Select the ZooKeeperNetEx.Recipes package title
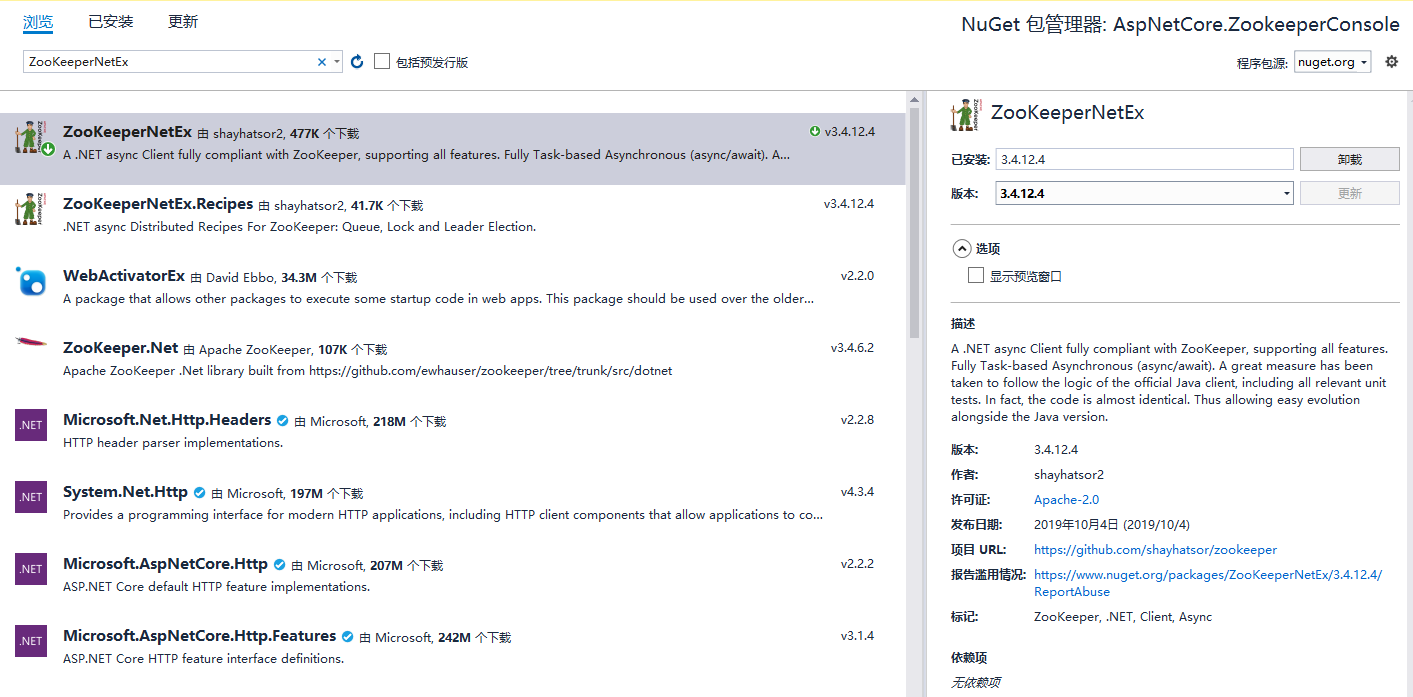This screenshot has width=1413, height=697. click(x=158, y=204)
